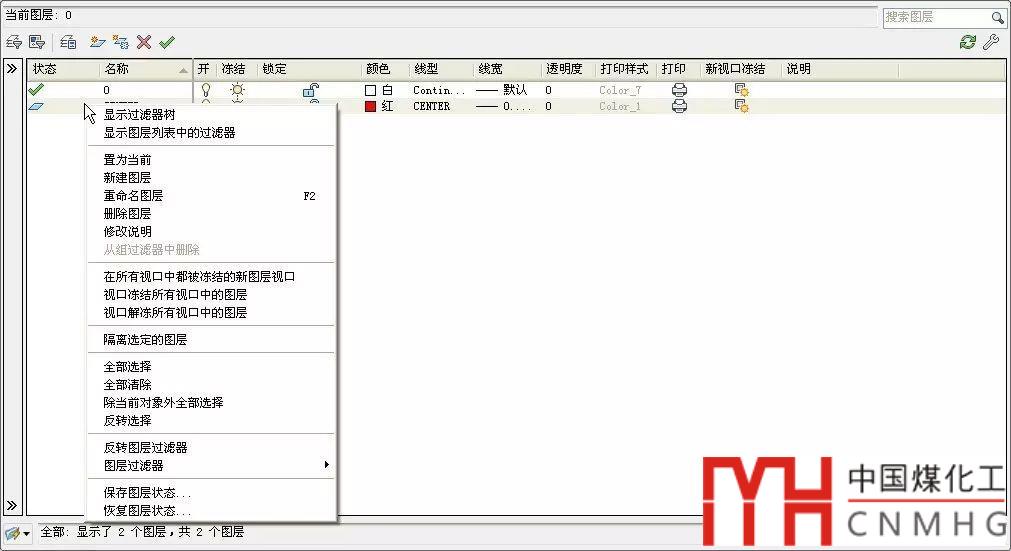Click the 透明度 column header
The height and width of the screenshot is (551, 1011).
click(x=568, y=69)
